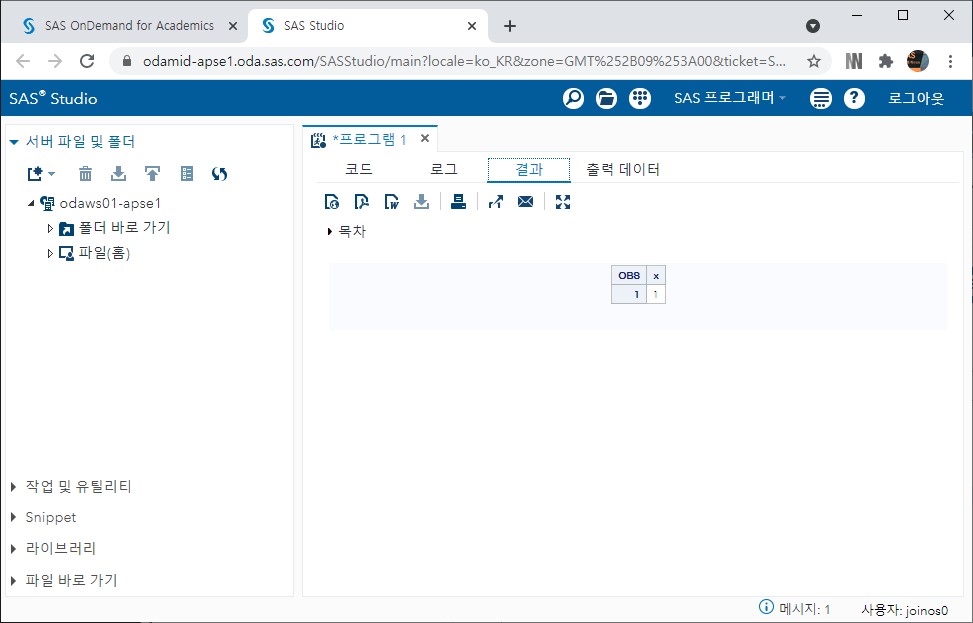973x623 pixels.
Task: Print the results with printer icon
Action: point(459,202)
